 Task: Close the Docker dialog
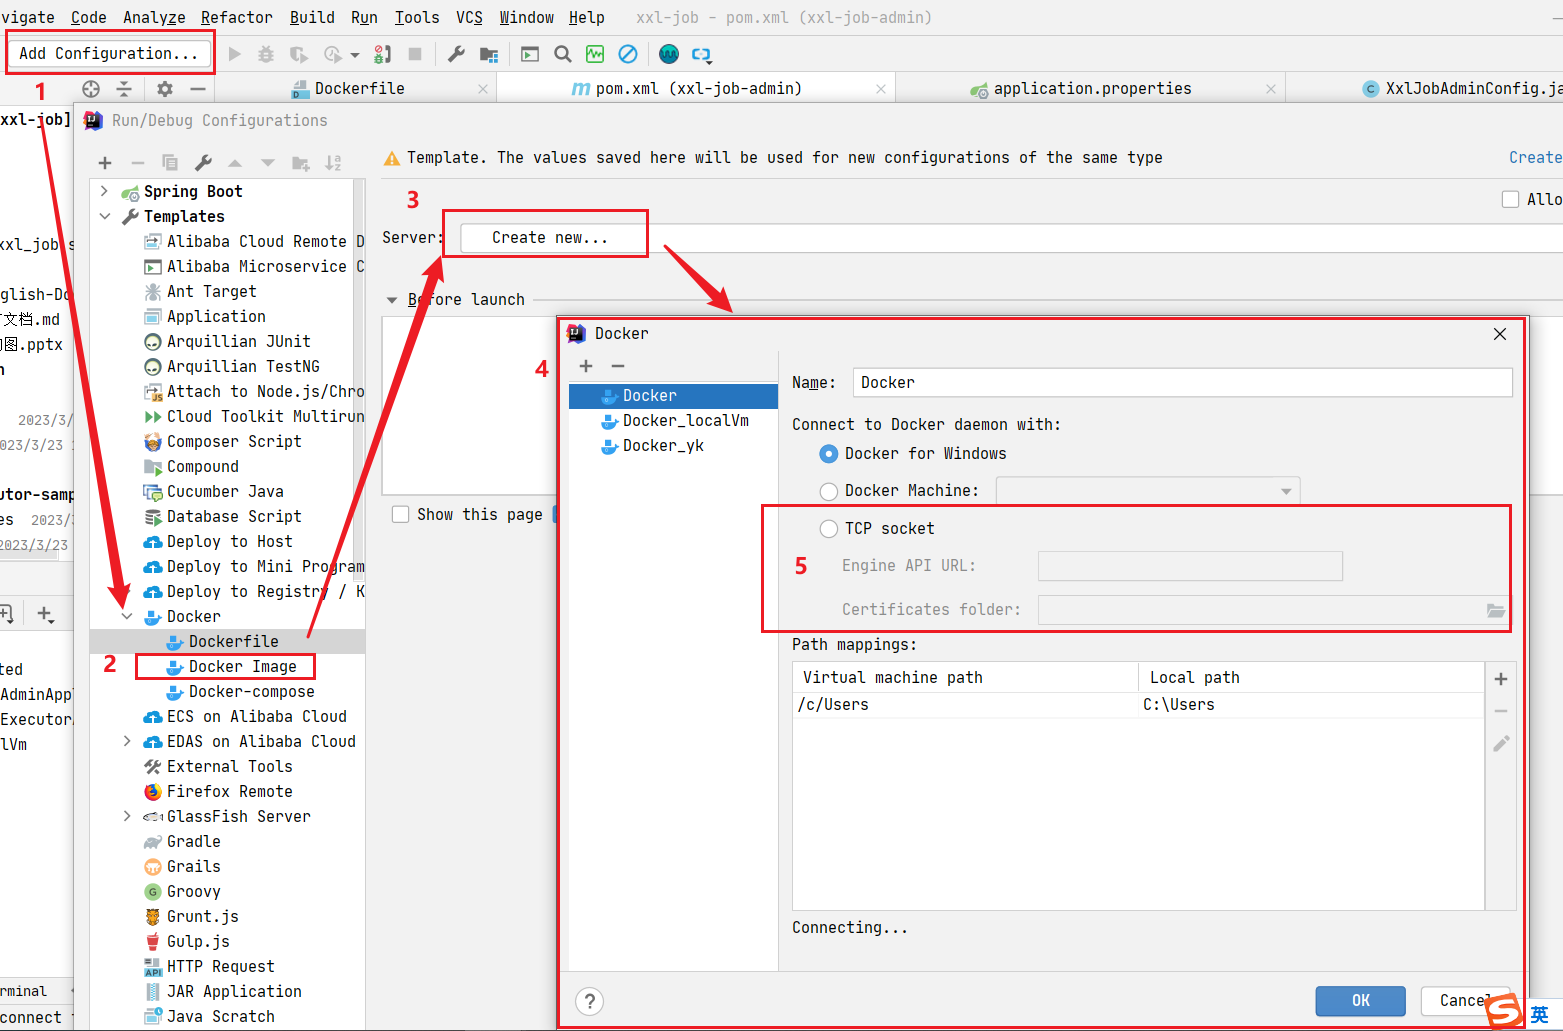click(x=1500, y=334)
